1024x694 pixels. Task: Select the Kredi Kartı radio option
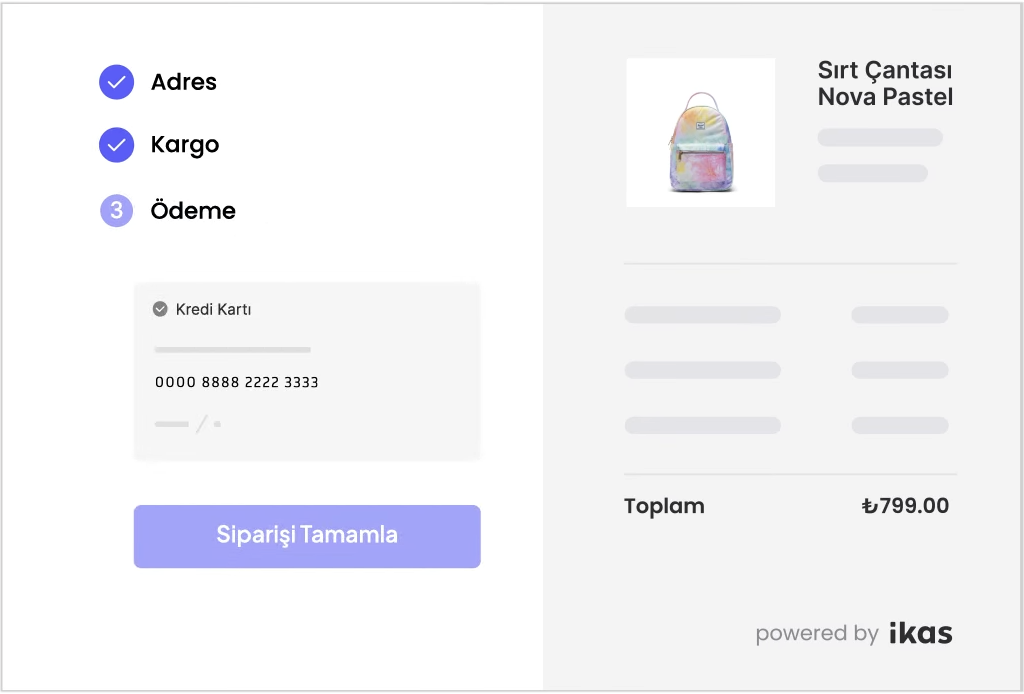tap(160, 310)
